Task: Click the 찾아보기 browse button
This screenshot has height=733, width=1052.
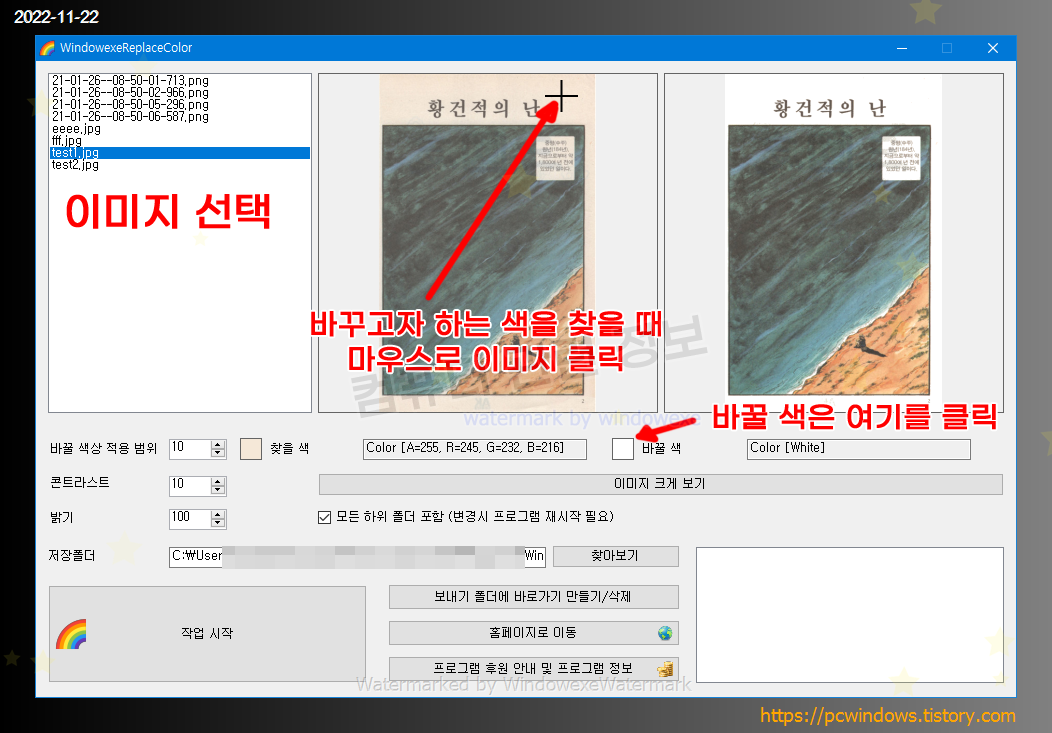Action: 616,556
